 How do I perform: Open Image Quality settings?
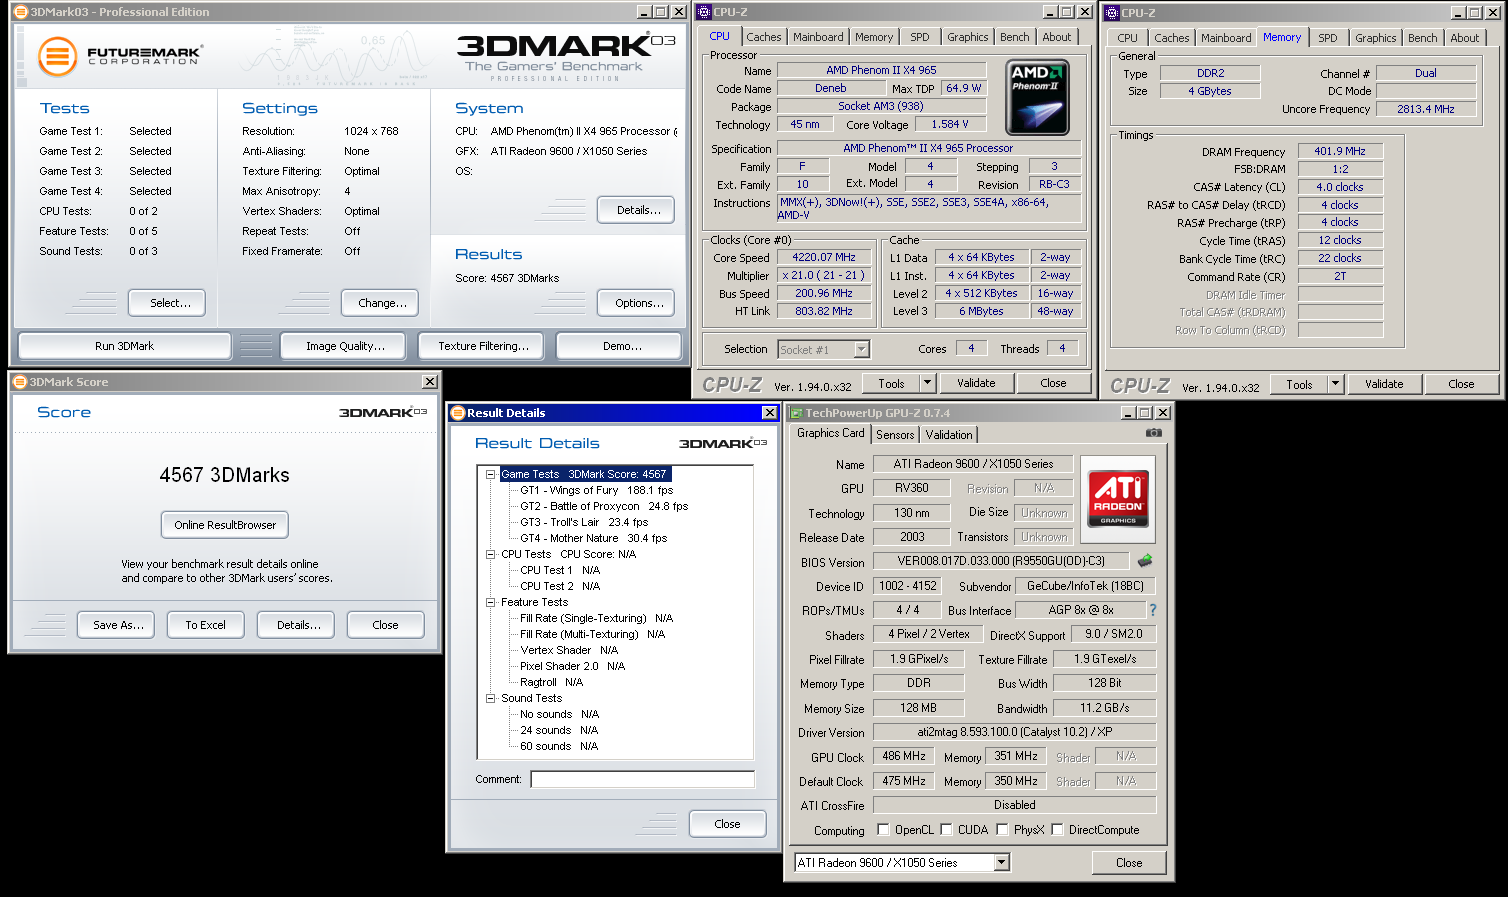tap(343, 346)
